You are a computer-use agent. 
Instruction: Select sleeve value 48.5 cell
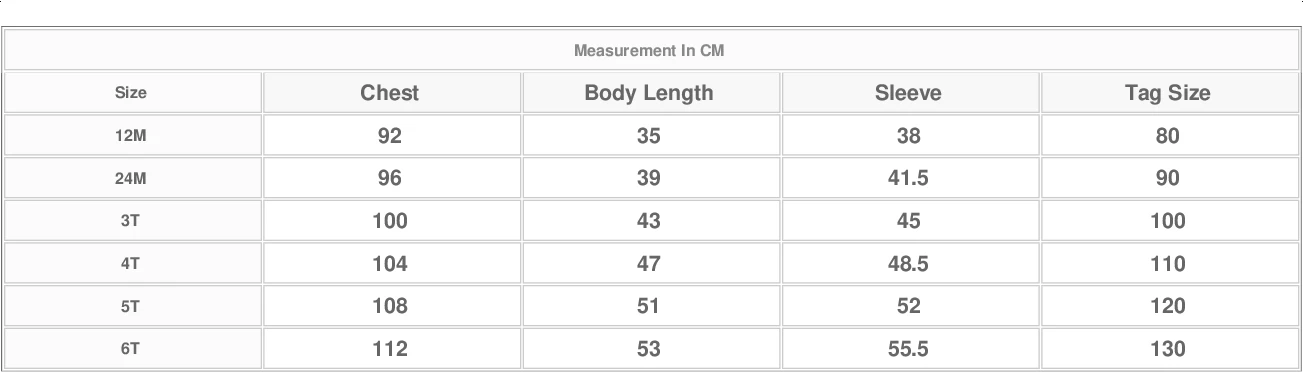[908, 264]
